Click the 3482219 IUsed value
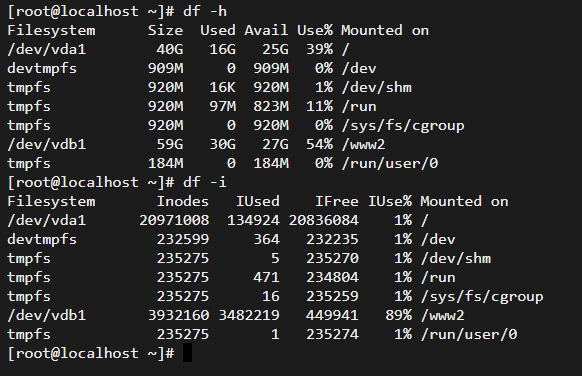The width and height of the screenshot is (582, 376). pos(249,315)
